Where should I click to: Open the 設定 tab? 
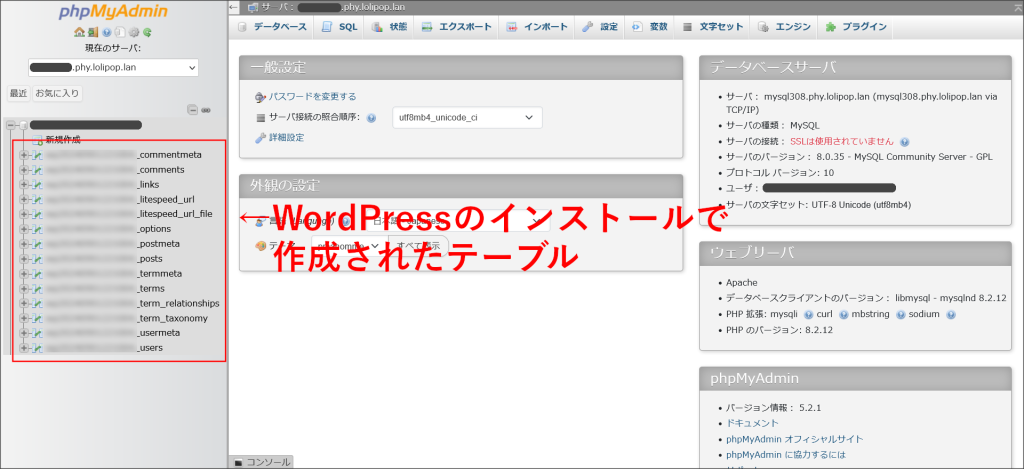(x=600, y=27)
